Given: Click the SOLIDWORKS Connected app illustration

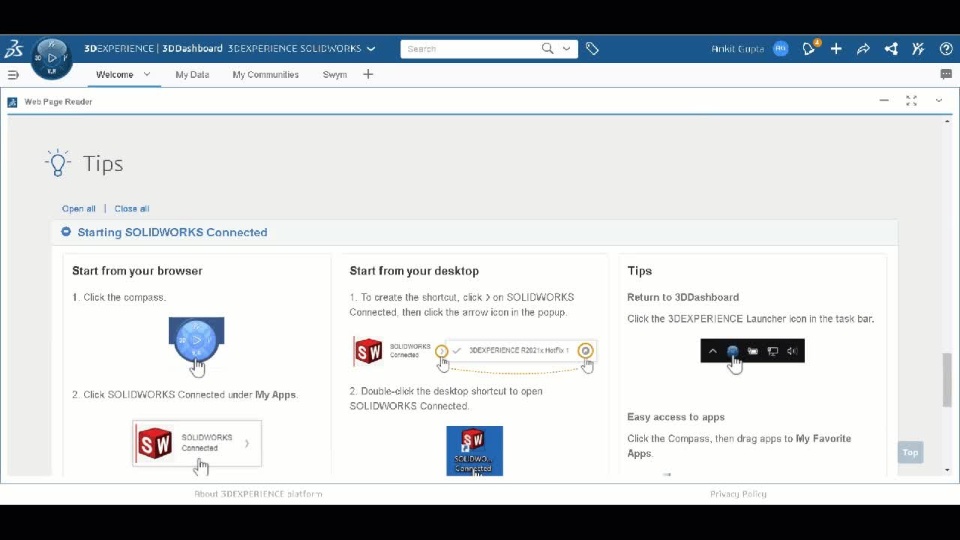Looking at the screenshot, I should click(x=197, y=443).
